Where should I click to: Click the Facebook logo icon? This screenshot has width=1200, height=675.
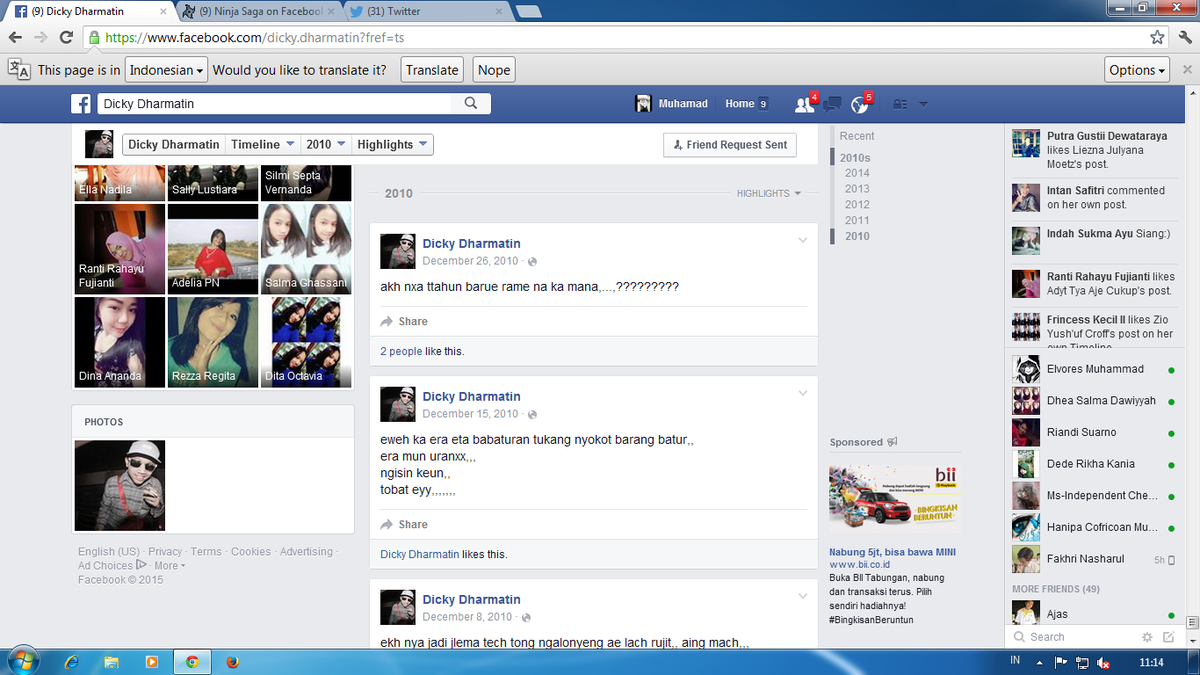coord(81,104)
